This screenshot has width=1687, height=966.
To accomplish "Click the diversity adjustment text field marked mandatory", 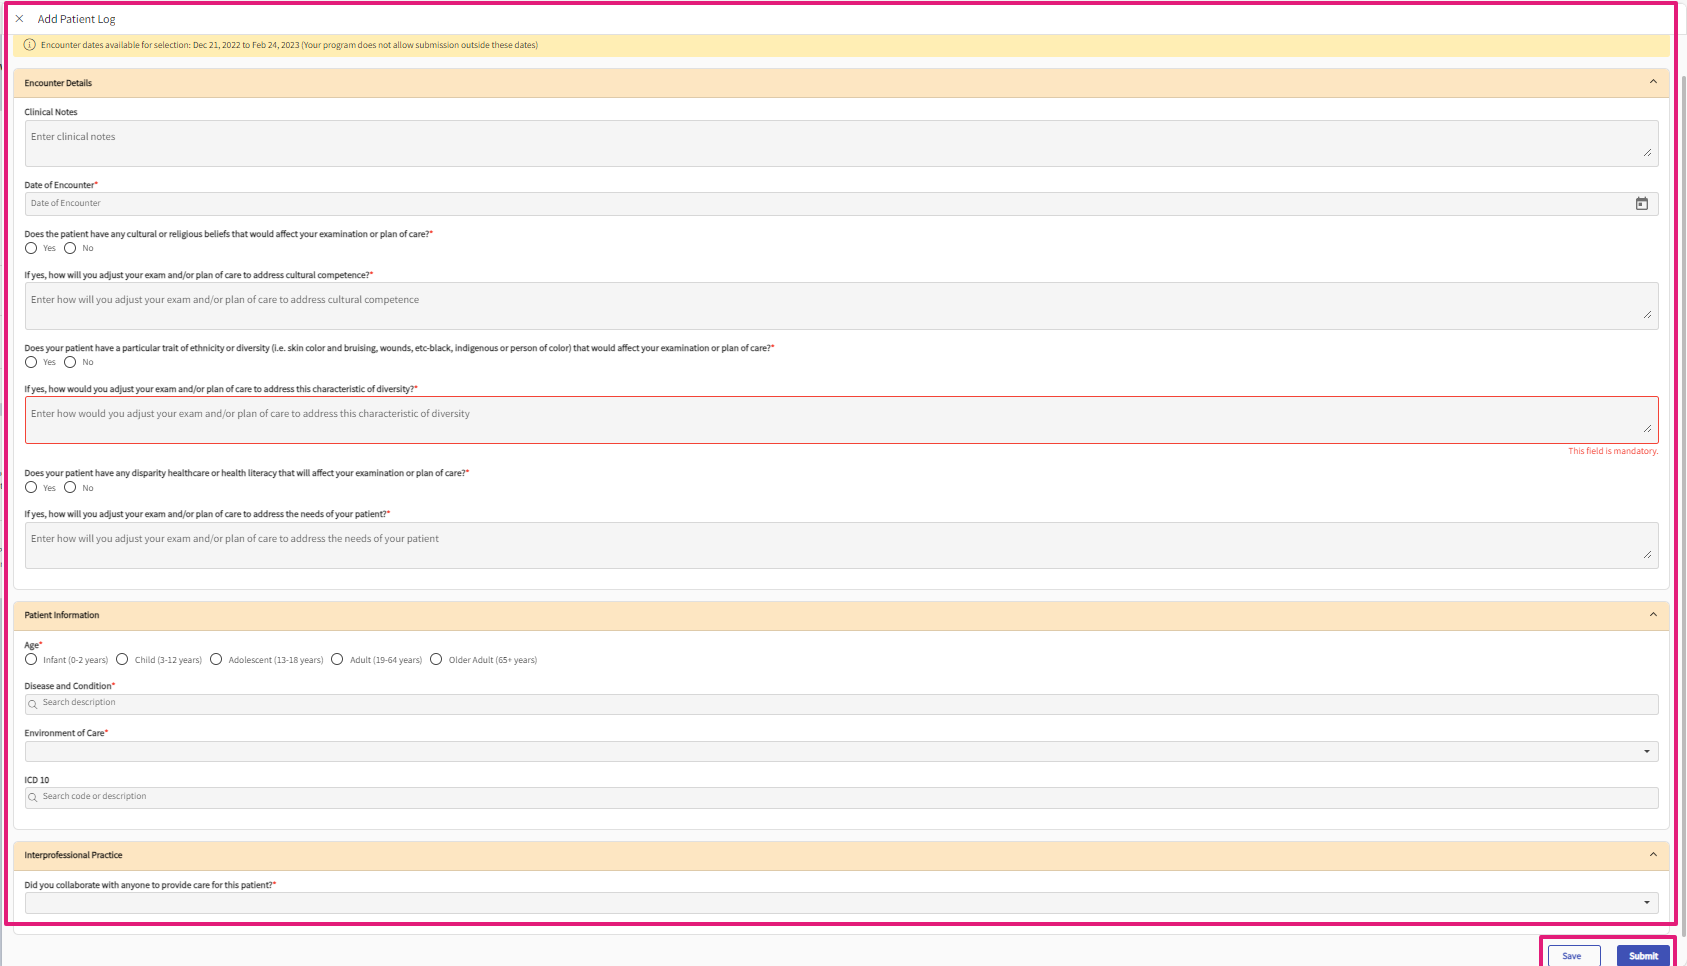I will [x=840, y=420].
